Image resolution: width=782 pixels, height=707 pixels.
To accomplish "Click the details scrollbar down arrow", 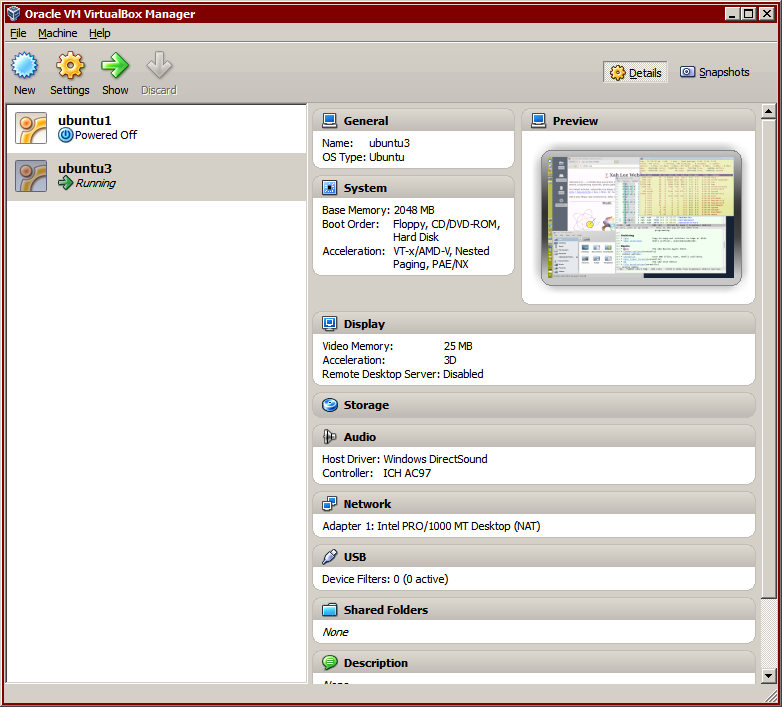I will coord(768,676).
